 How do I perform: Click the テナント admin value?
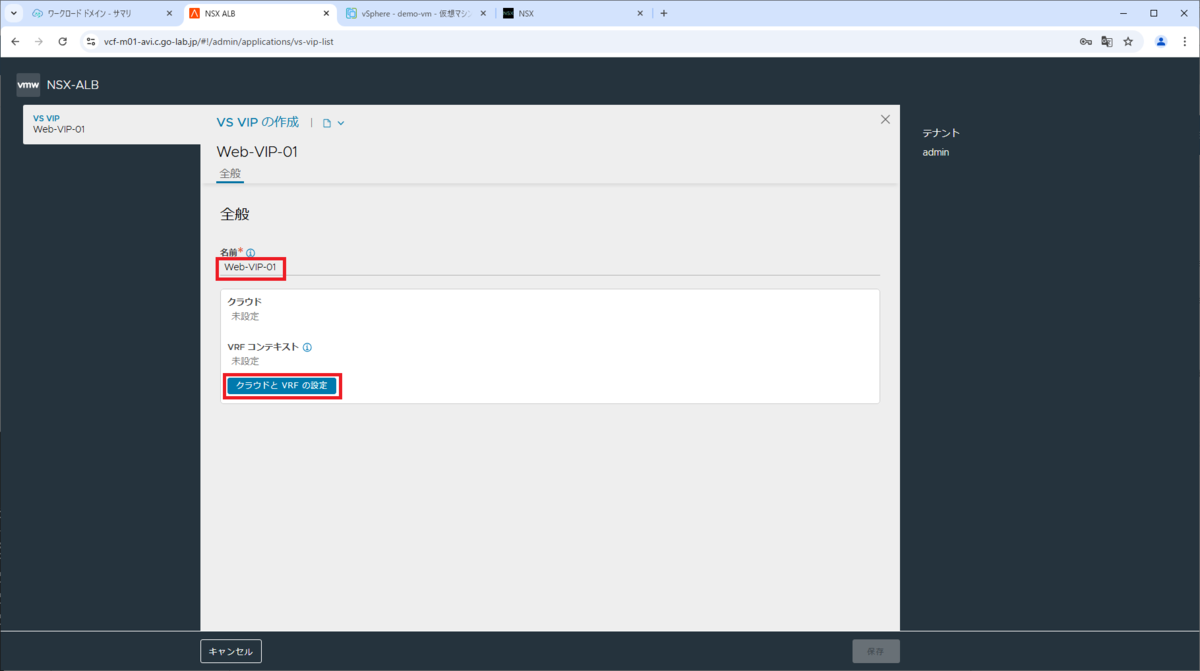[936, 152]
